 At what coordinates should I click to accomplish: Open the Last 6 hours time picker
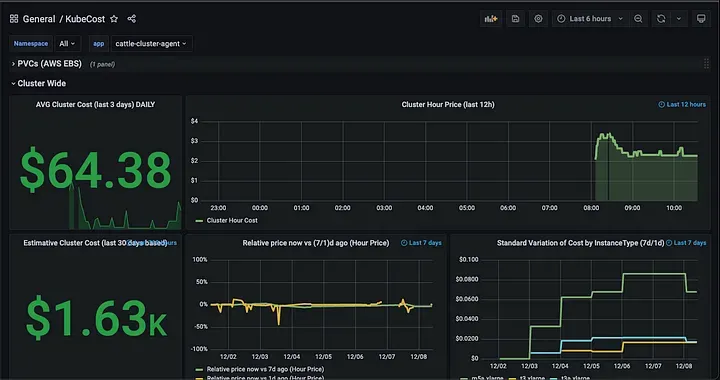pyautogui.click(x=590, y=19)
